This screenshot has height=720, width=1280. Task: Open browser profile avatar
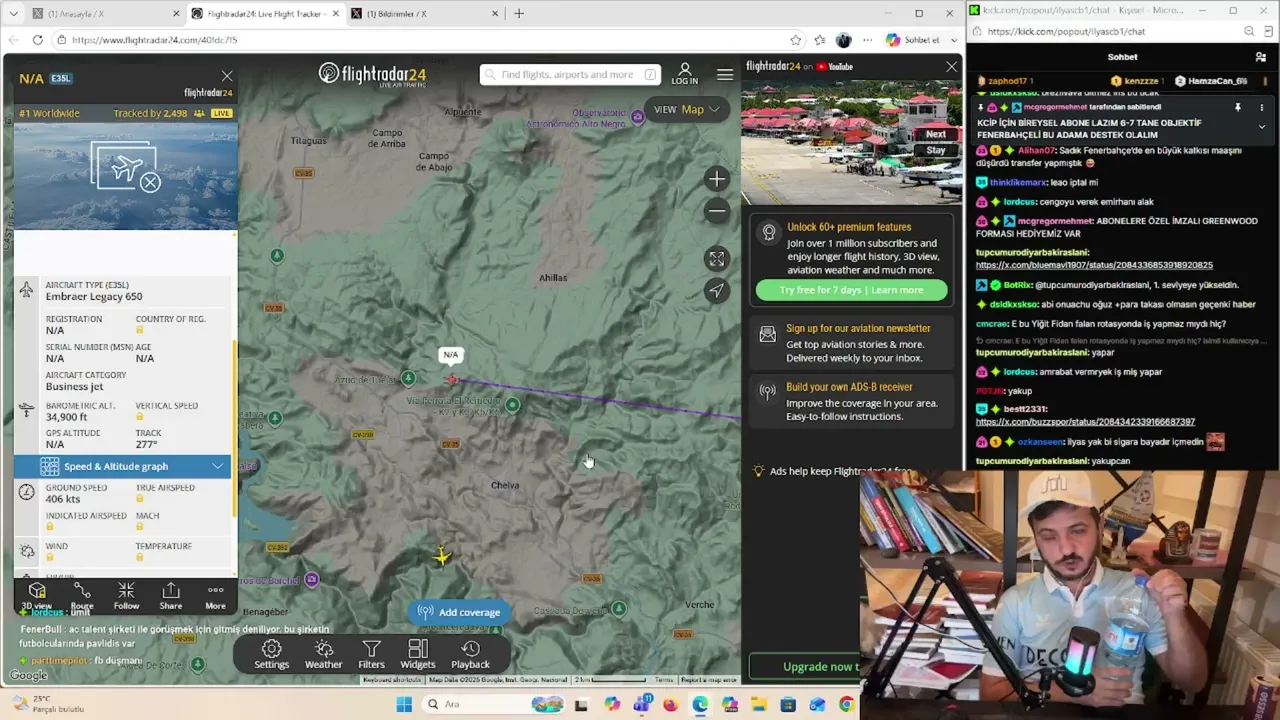click(843, 40)
